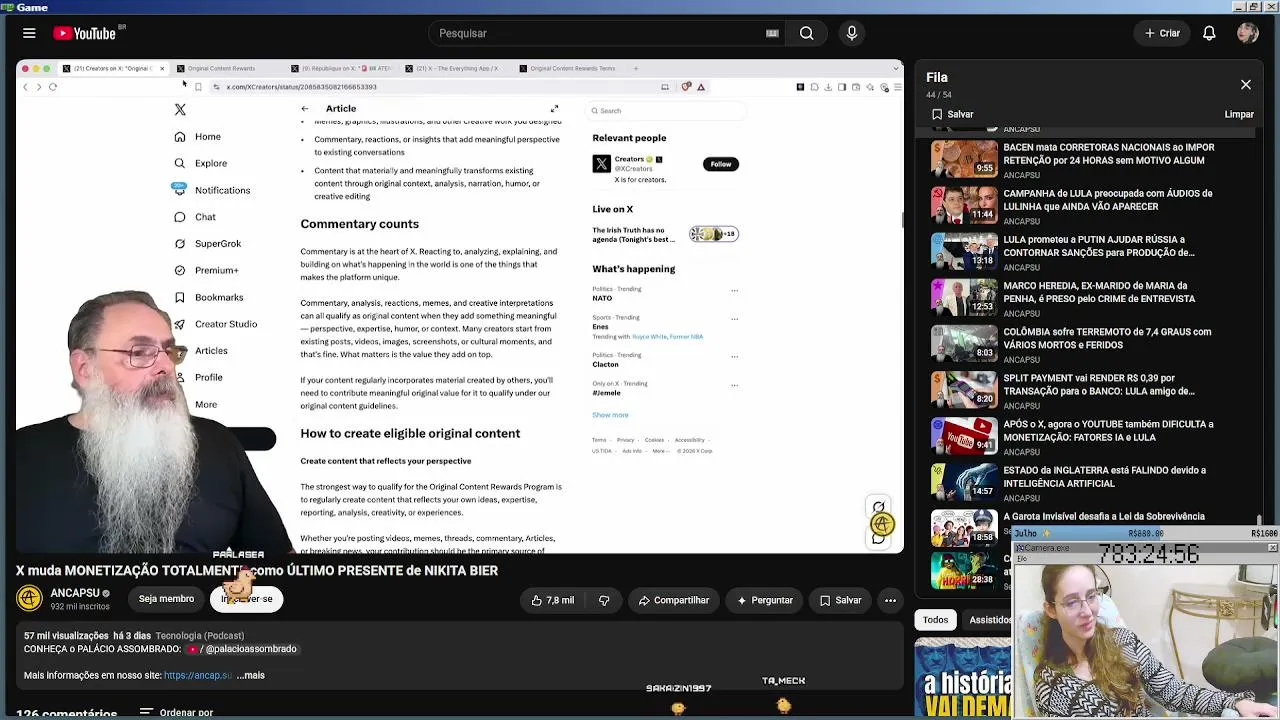Open SuperGrok in the video's X sidebar
The image size is (1280, 720).
pos(207,243)
